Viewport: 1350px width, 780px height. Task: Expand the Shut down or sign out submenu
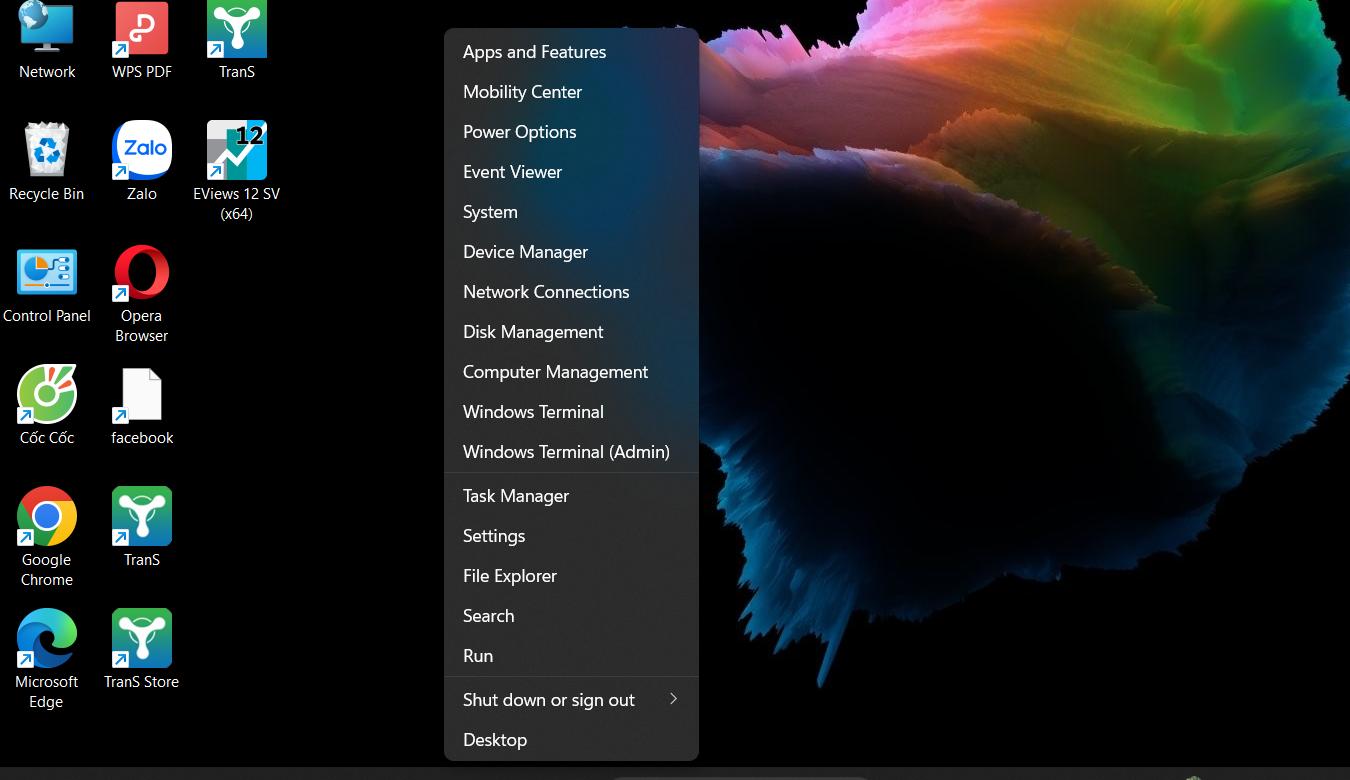coord(571,700)
